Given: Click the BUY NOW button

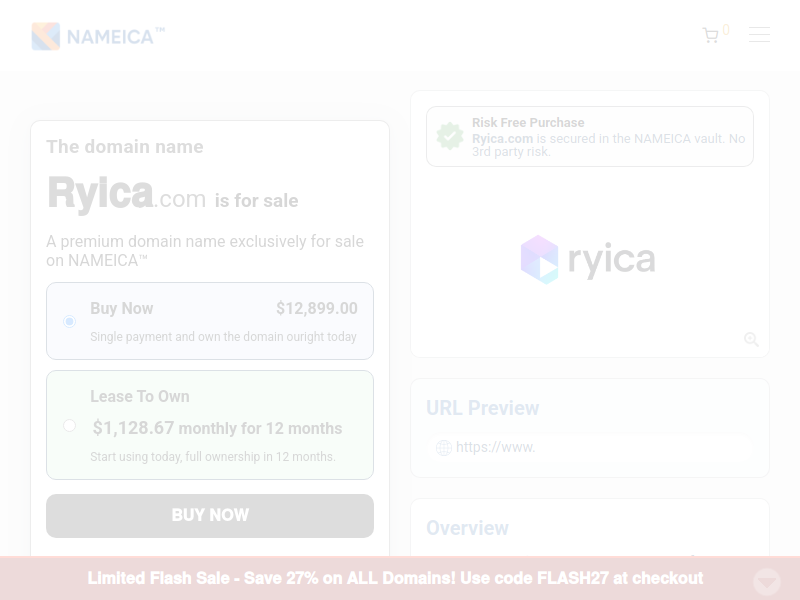Looking at the screenshot, I should point(210,516).
